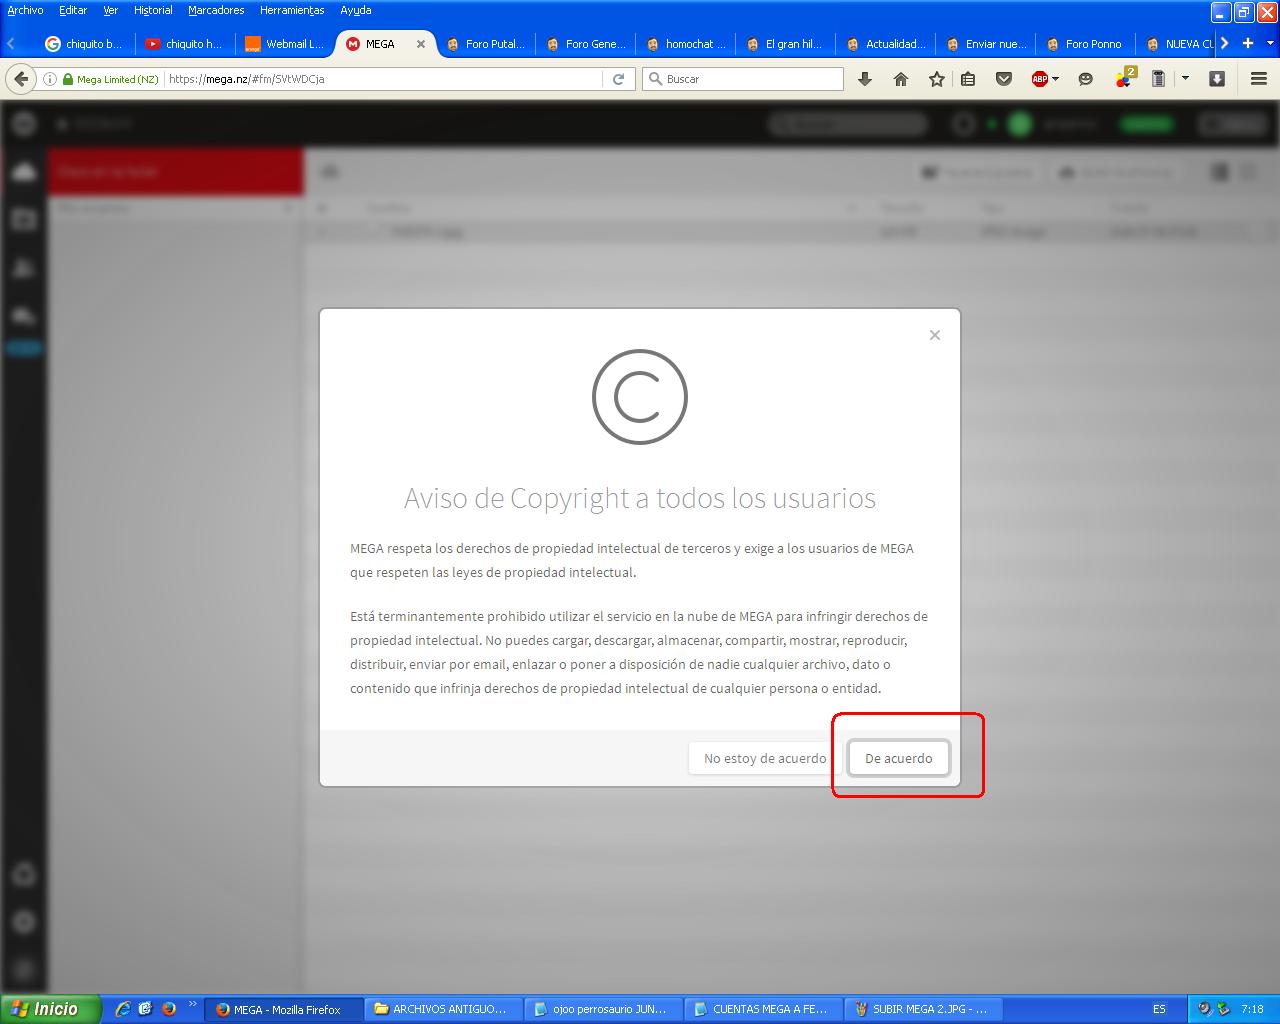Switch to MEGA - Mozilla Firefox taskbar item

(x=283, y=1009)
